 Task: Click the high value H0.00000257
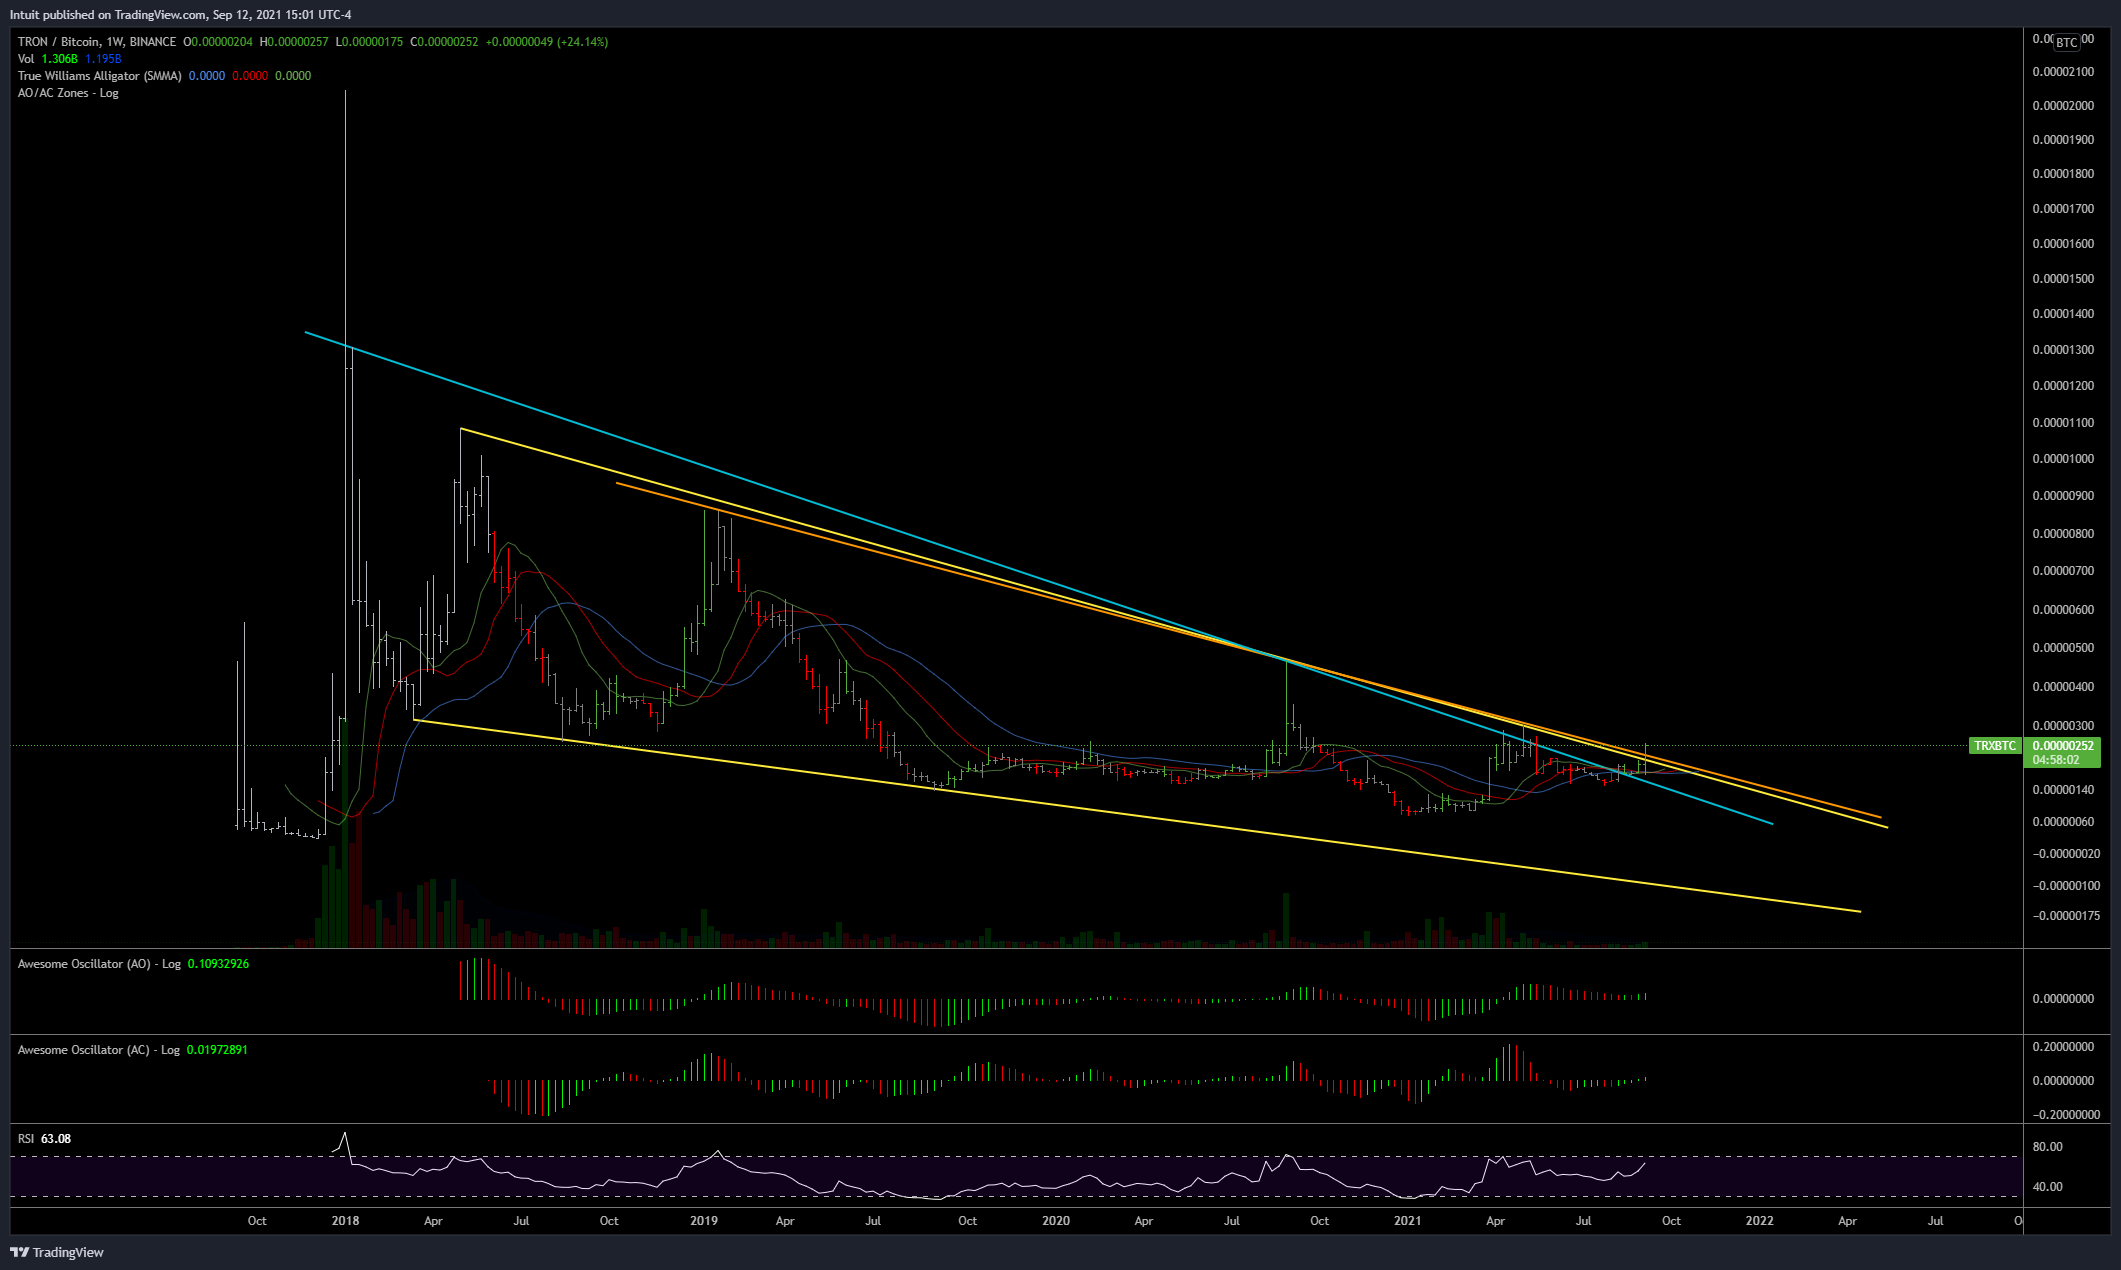(294, 42)
